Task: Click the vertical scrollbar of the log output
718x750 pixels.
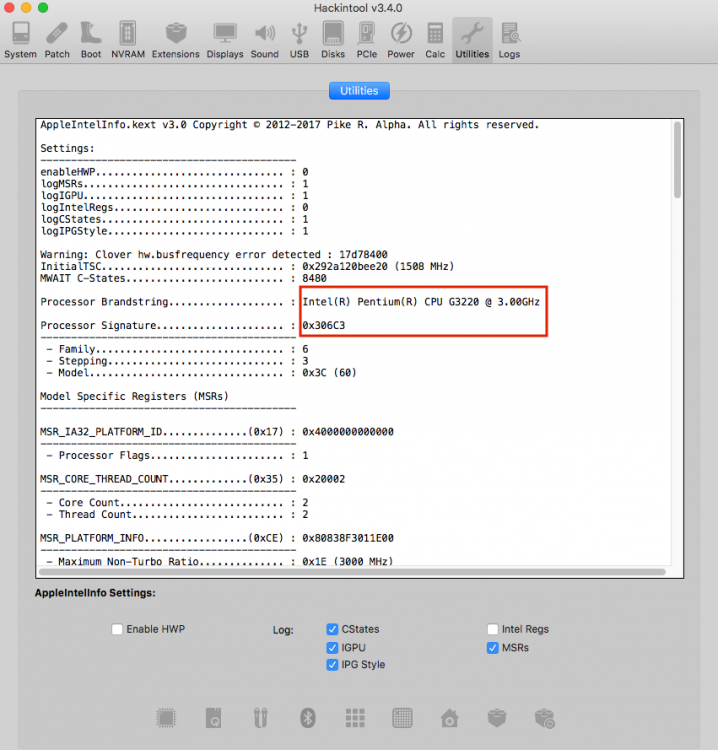Action: 677,160
